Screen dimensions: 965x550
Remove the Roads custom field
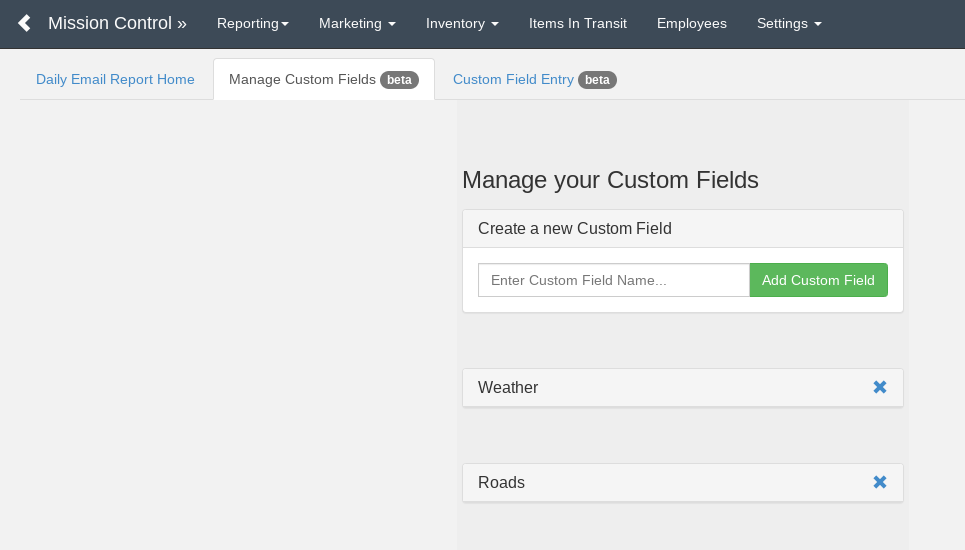[879, 482]
